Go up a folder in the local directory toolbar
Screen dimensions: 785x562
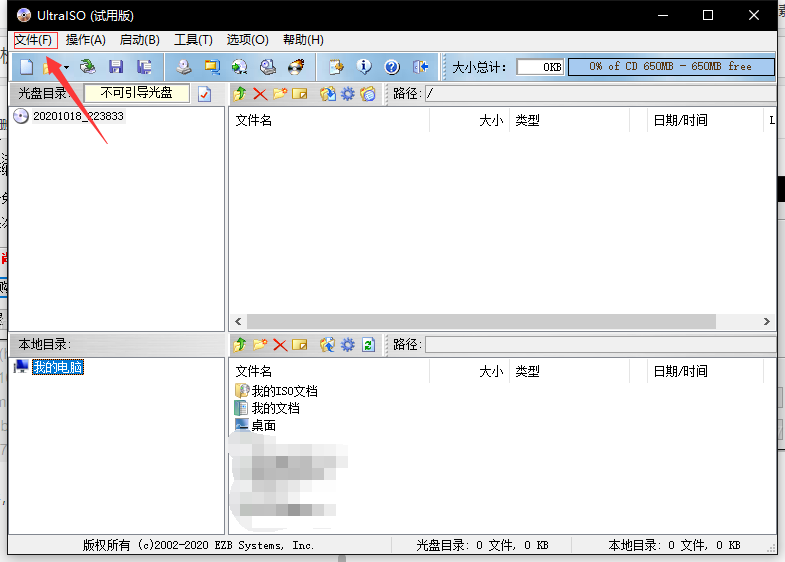(x=240, y=345)
